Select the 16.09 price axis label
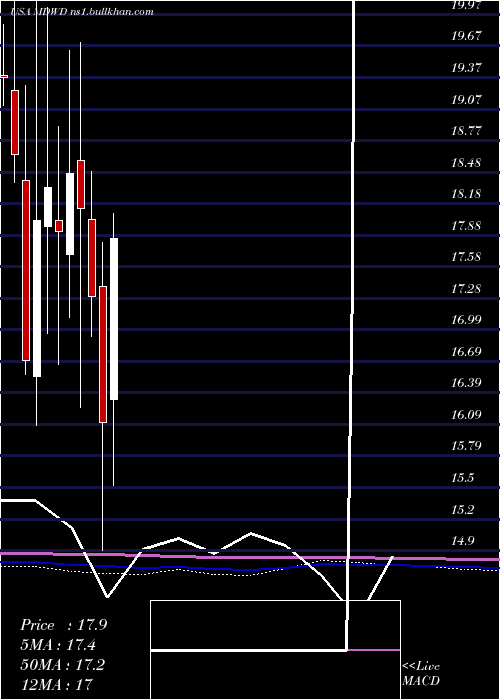The image size is (500, 700). (x=466, y=414)
